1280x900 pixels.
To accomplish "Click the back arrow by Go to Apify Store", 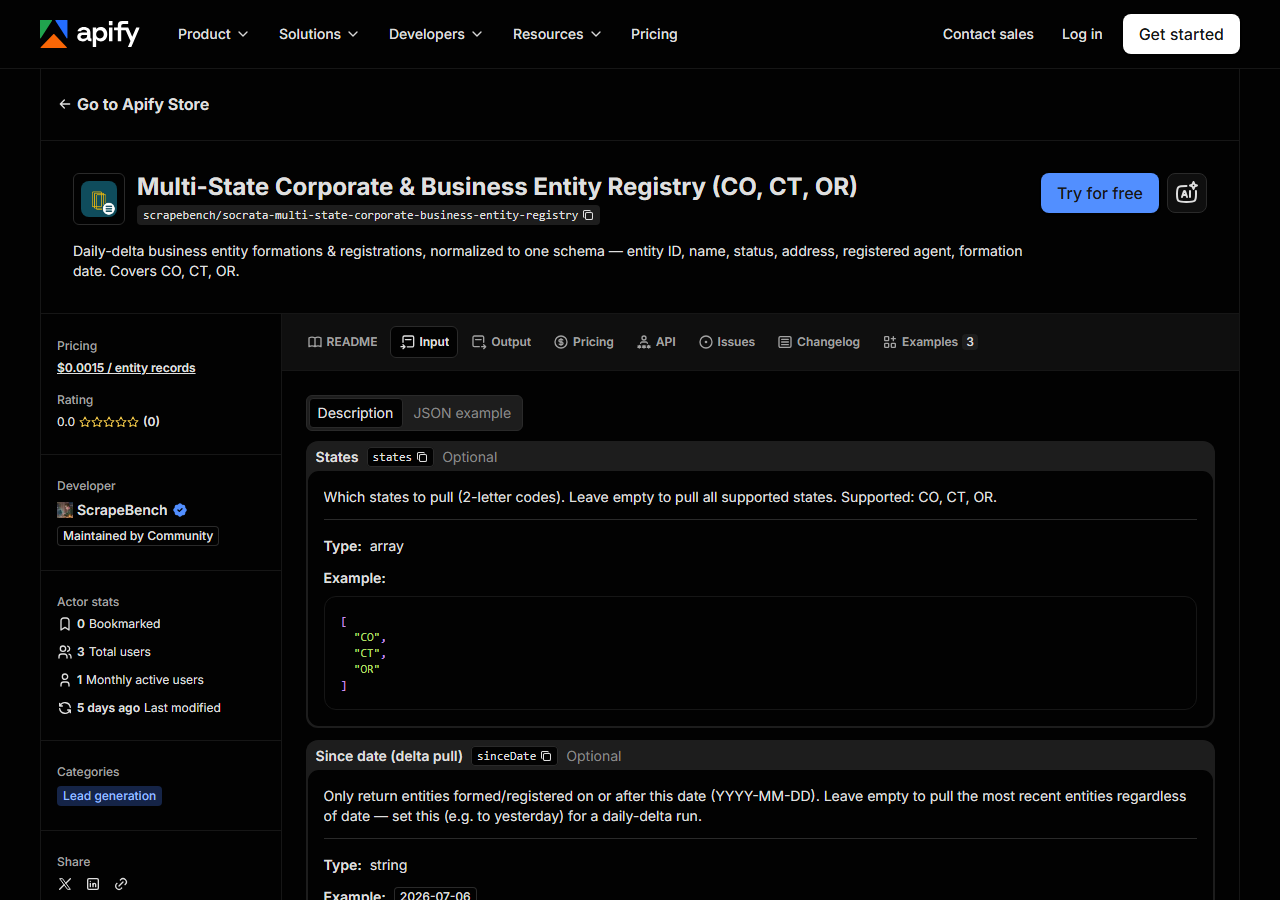I will [65, 104].
